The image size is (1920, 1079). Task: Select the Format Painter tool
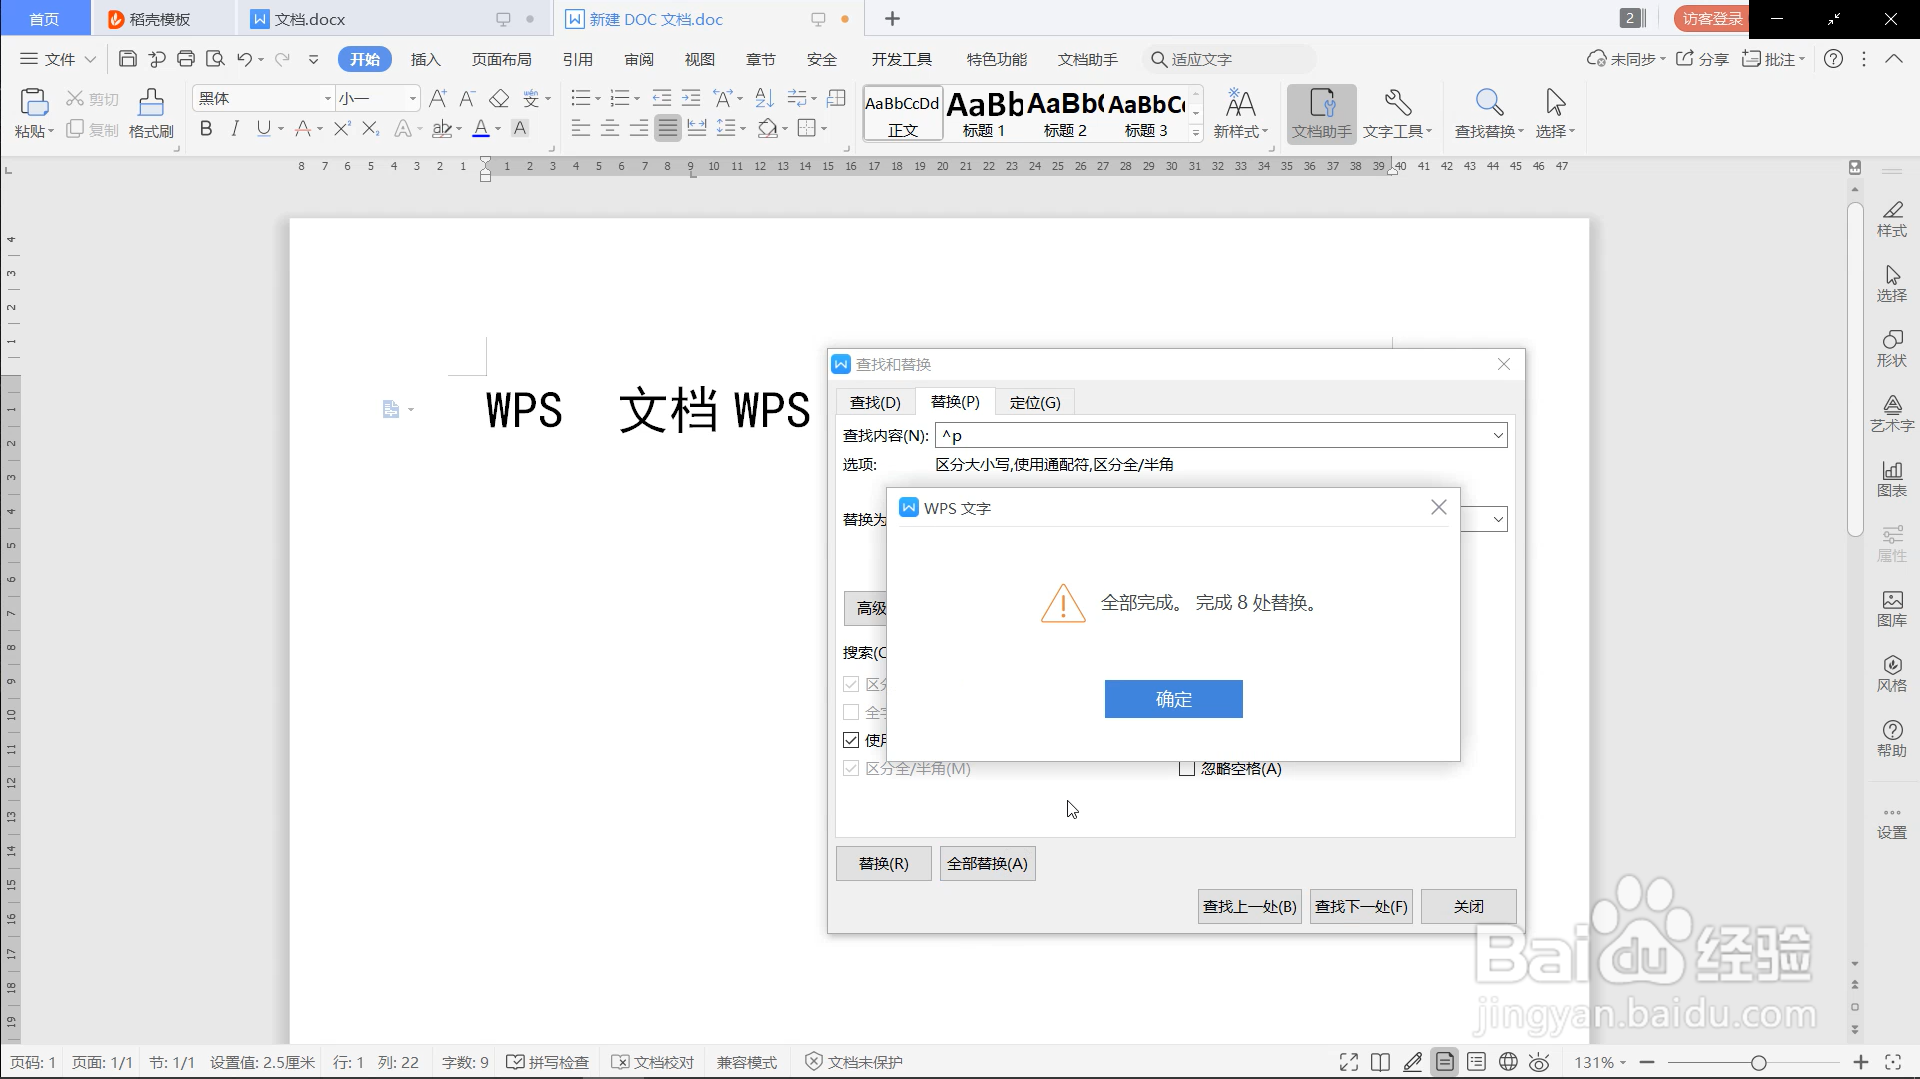click(150, 110)
